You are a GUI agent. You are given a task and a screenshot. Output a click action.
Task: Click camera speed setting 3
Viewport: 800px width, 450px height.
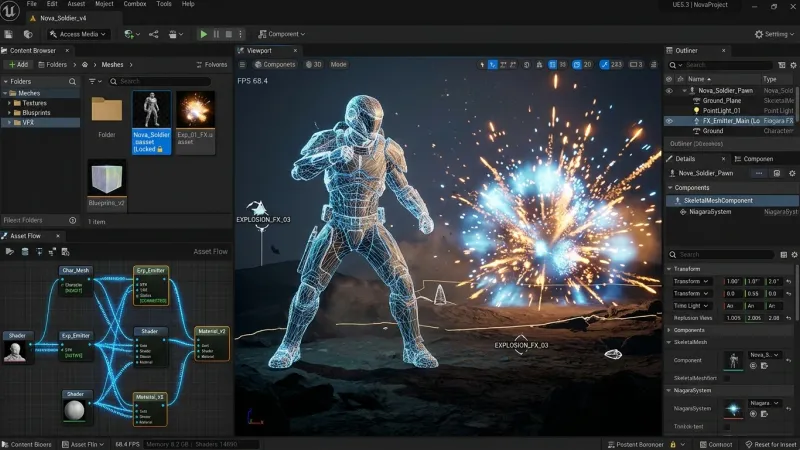click(x=636, y=65)
